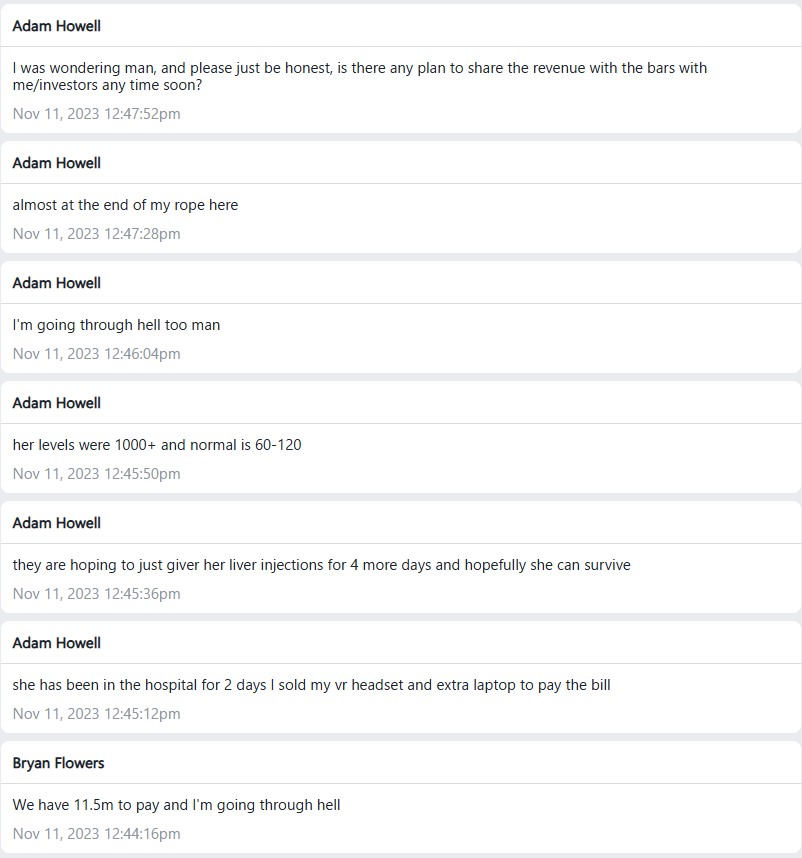Click the Bryan Flowers sender name
802x858 pixels.
(x=58, y=763)
